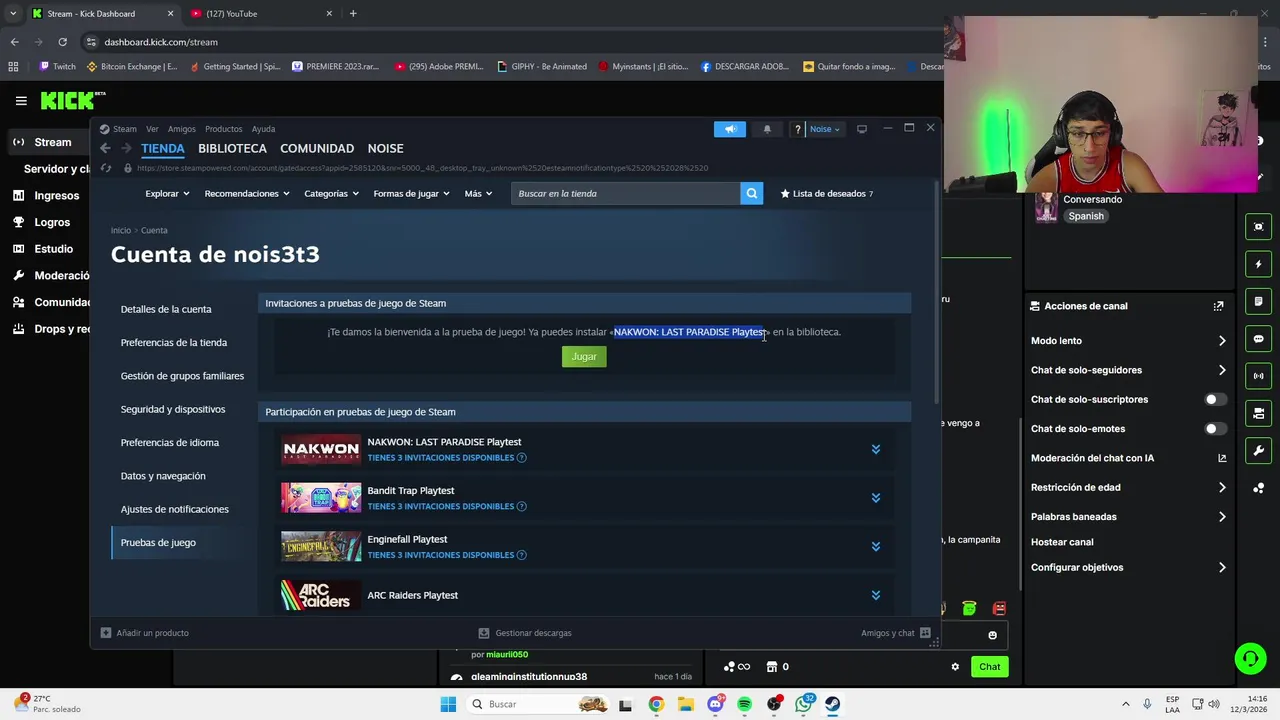Image resolution: width=1280 pixels, height=720 pixels.
Task: Go back with Steam back arrow
Action: [105, 148]
